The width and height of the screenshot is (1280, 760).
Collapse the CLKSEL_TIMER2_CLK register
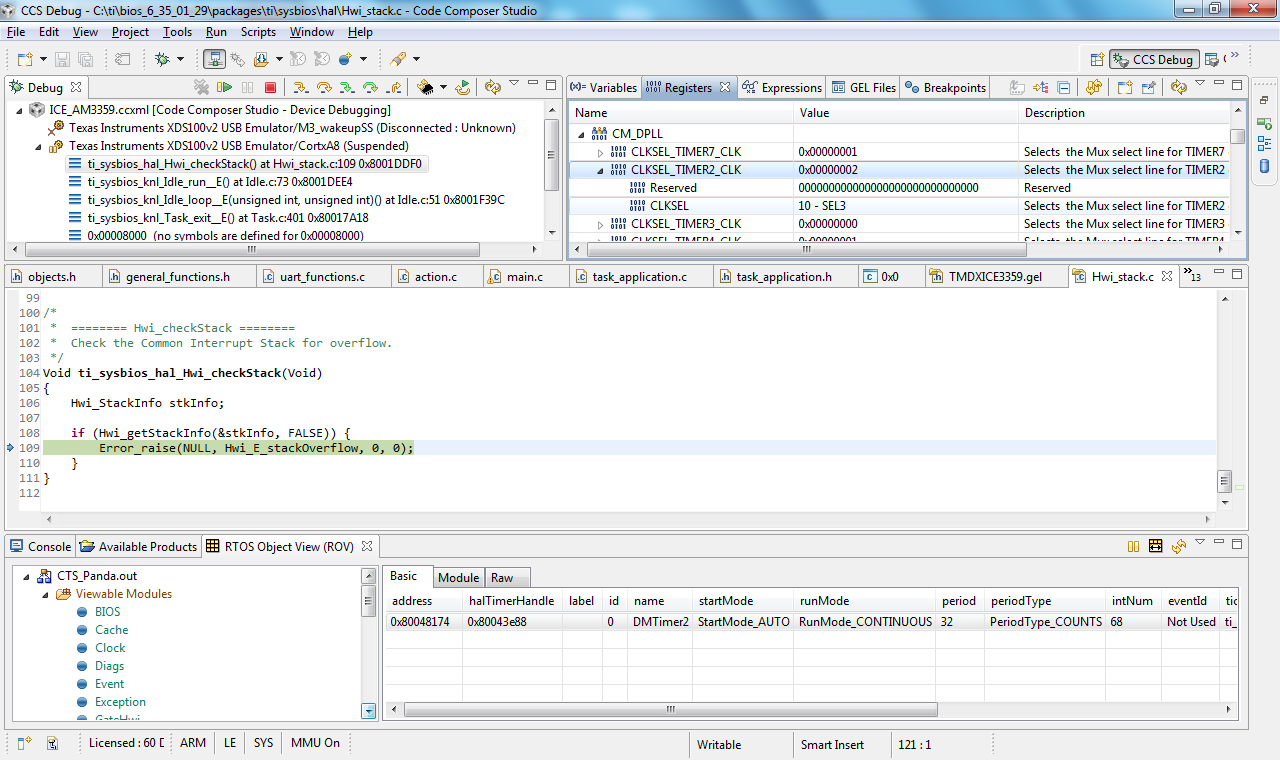(x=601, y=170)
